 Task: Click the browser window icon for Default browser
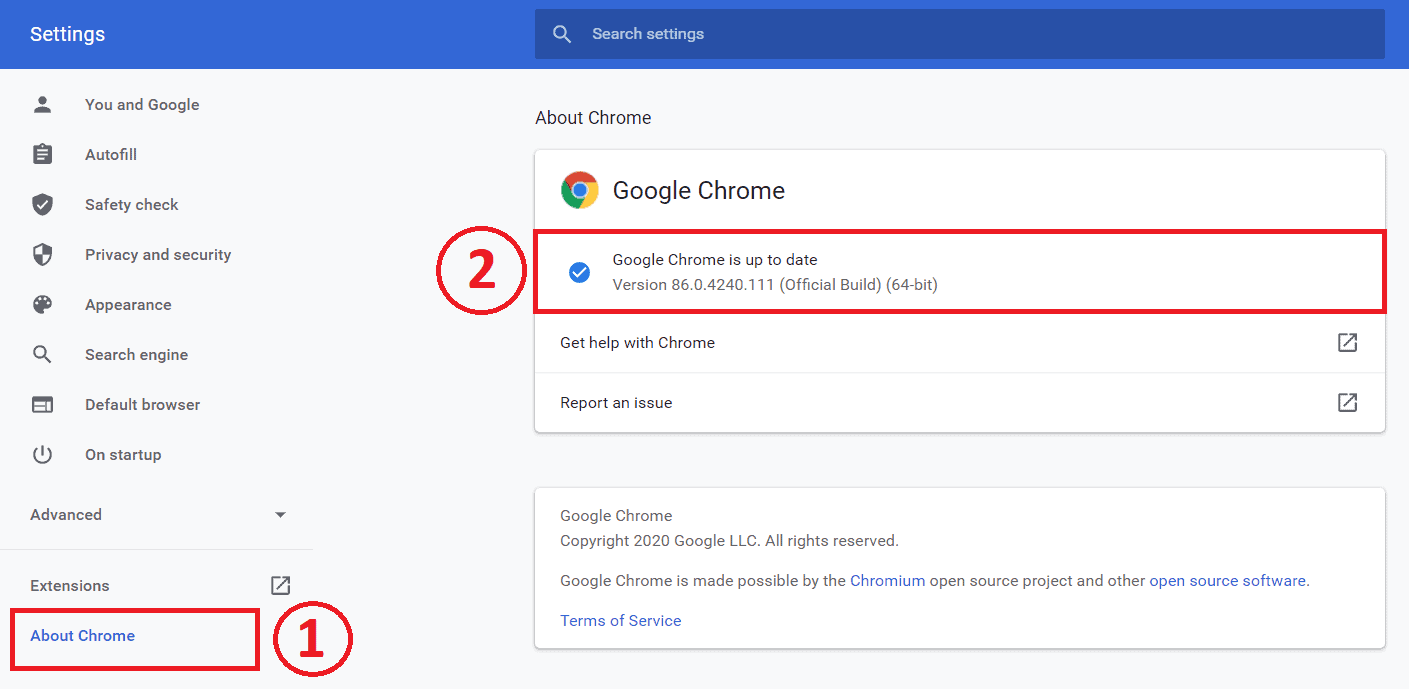click(42, 404)
